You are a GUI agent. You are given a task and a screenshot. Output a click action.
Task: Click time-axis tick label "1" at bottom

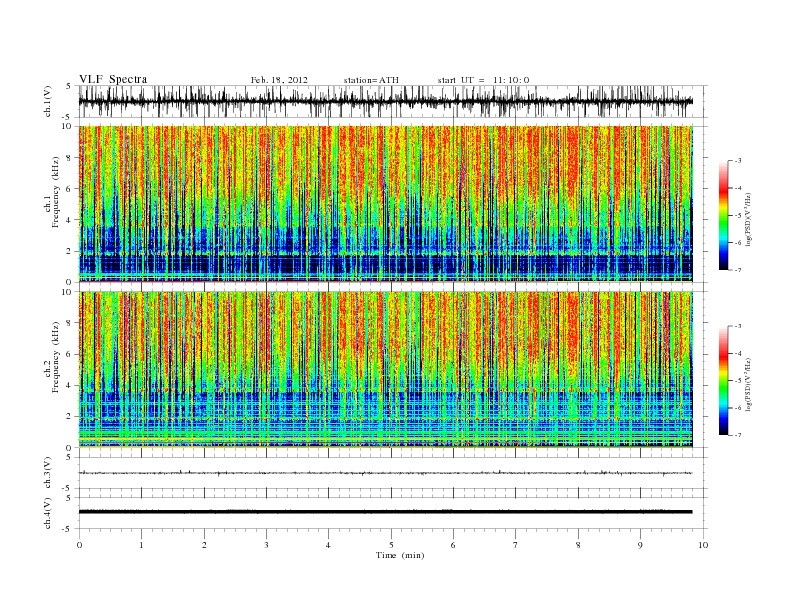point(142,545)
